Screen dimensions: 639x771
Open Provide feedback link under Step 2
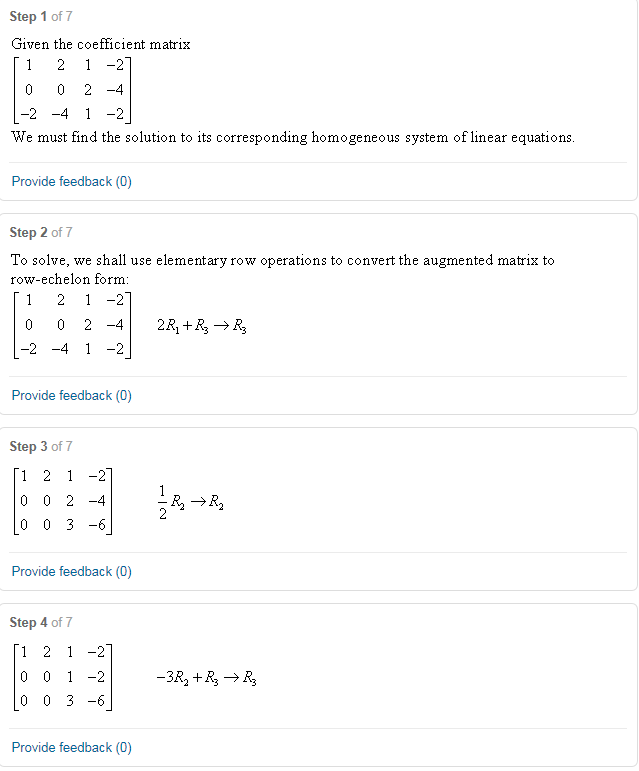tap(71, 395)
